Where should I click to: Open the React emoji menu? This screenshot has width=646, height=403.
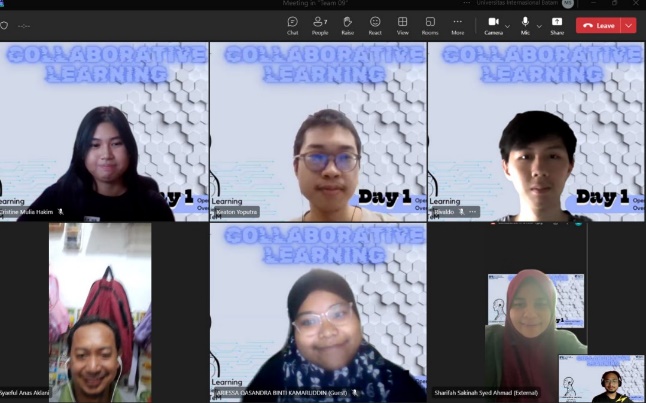[x=375, y=26]
